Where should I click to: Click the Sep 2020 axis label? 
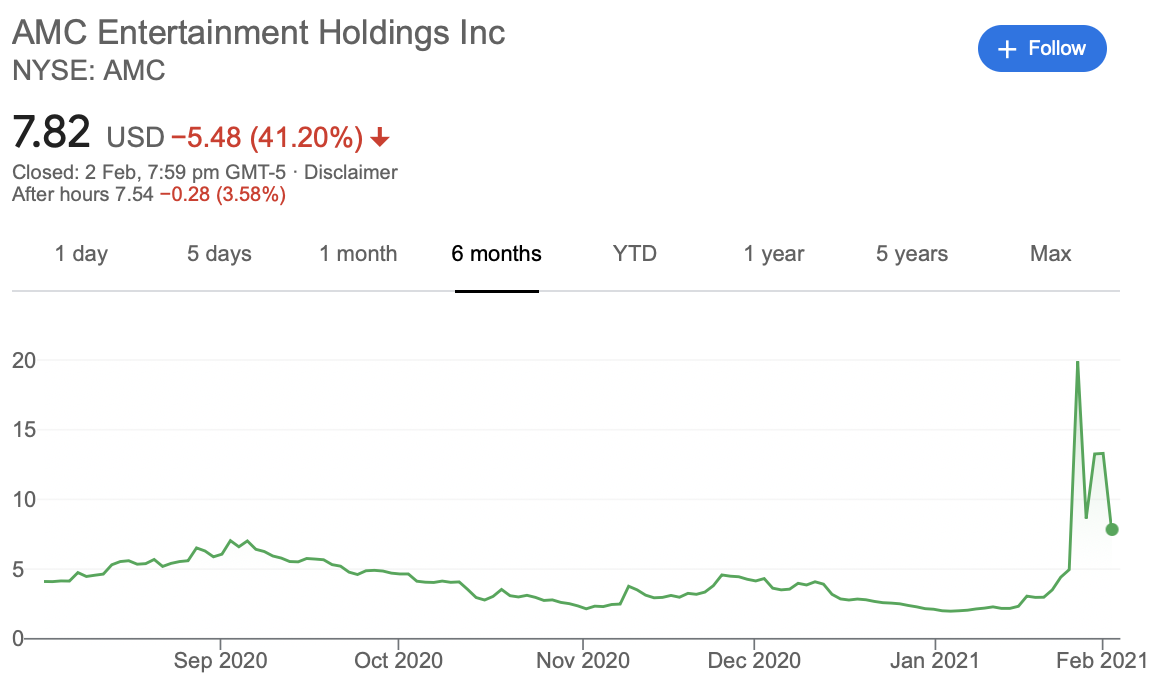(220, 660)
